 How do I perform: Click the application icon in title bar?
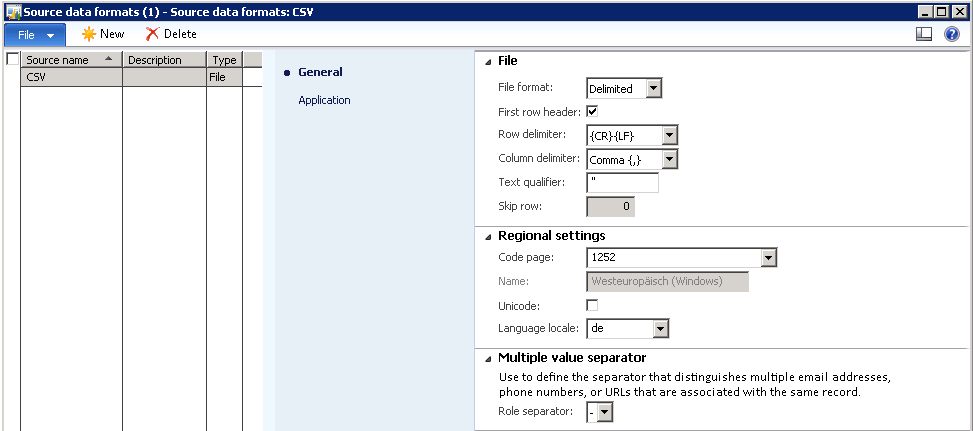(12, 12)
